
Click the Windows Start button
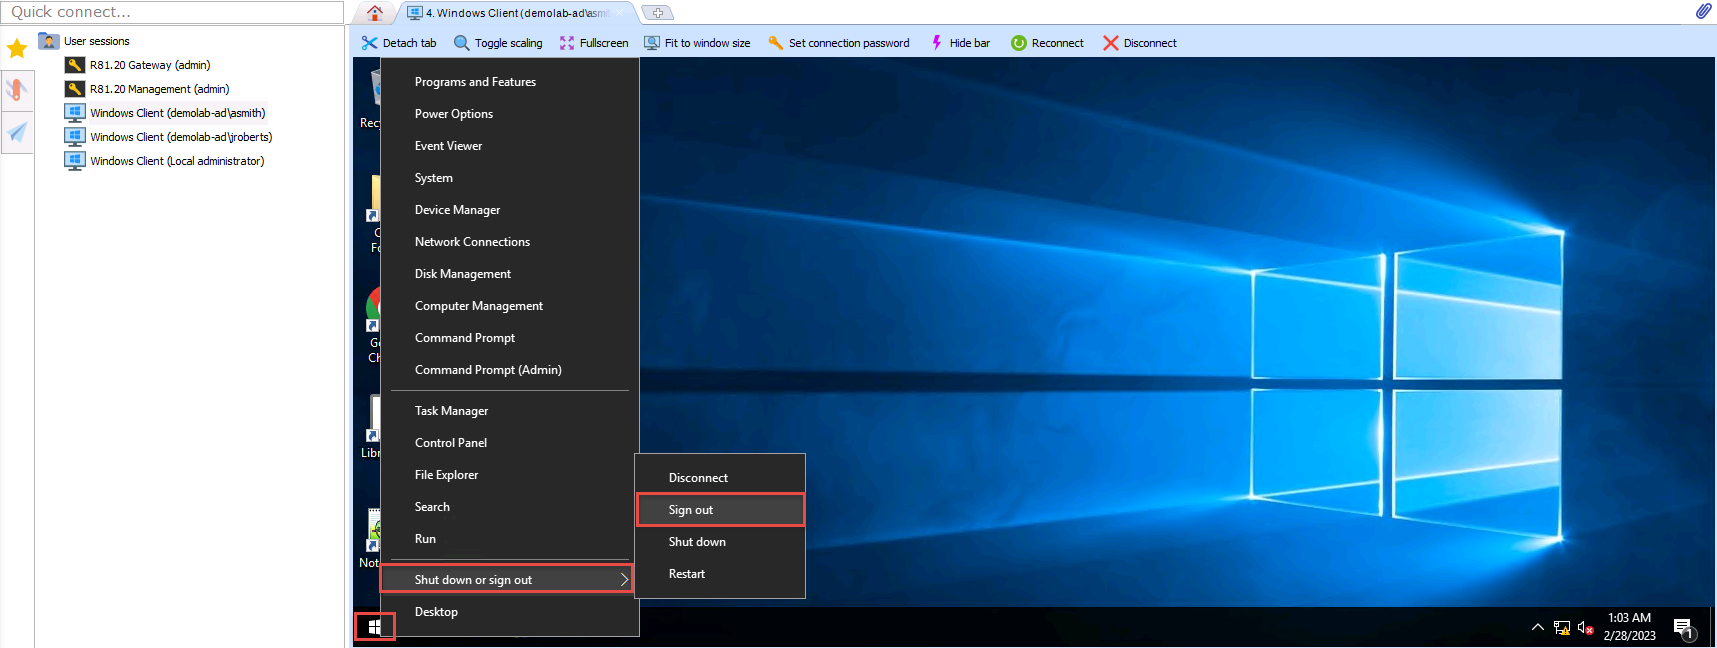(x=374, y=627)
